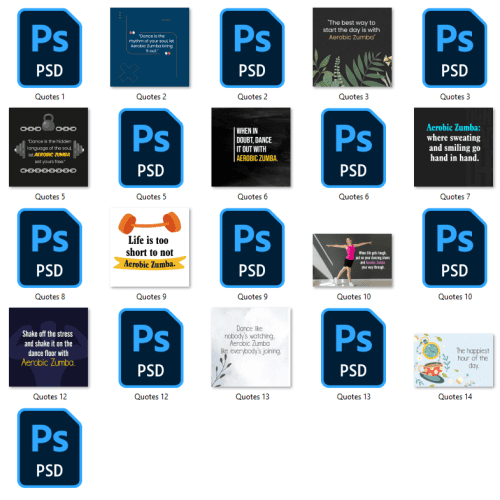Select the 'When in doubt, dance' thumbnail
This screenshot has width=500, height=500.
click(x=251, y=147)
